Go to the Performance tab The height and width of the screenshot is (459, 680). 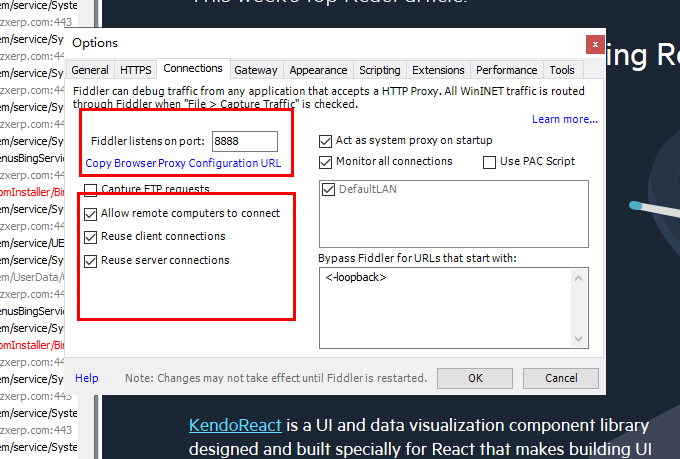(506, 70)
